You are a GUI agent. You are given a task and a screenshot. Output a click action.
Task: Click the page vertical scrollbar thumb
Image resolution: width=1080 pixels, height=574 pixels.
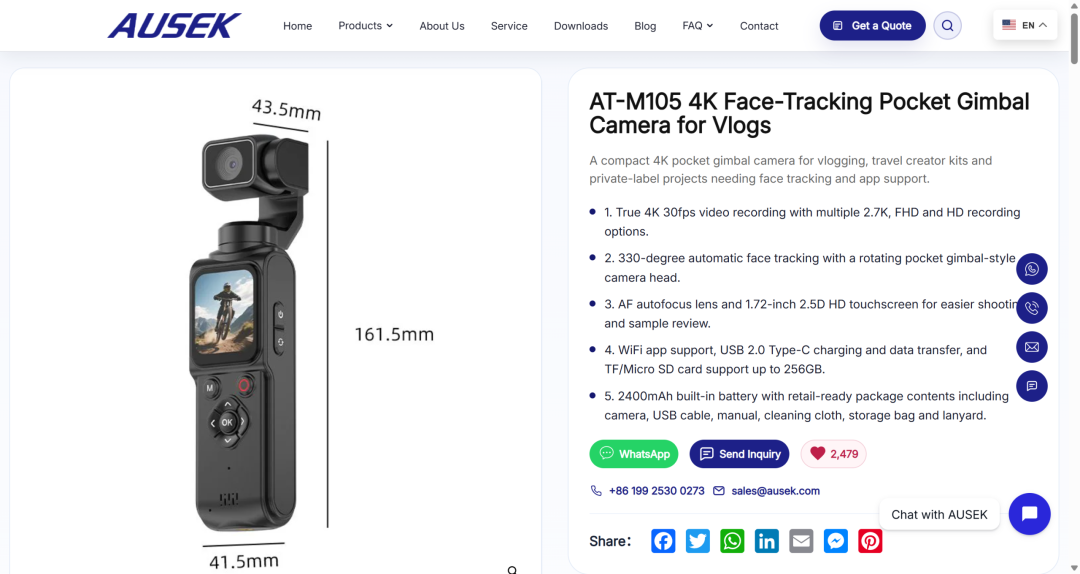click(x=1074, y=38)
